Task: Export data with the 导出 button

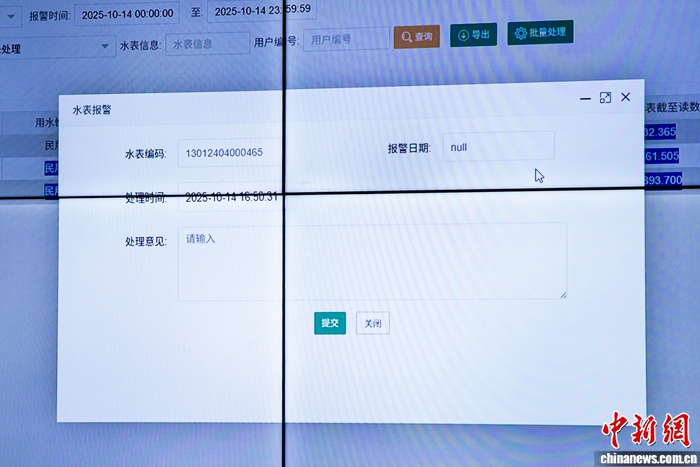Action: pos(473,35)
